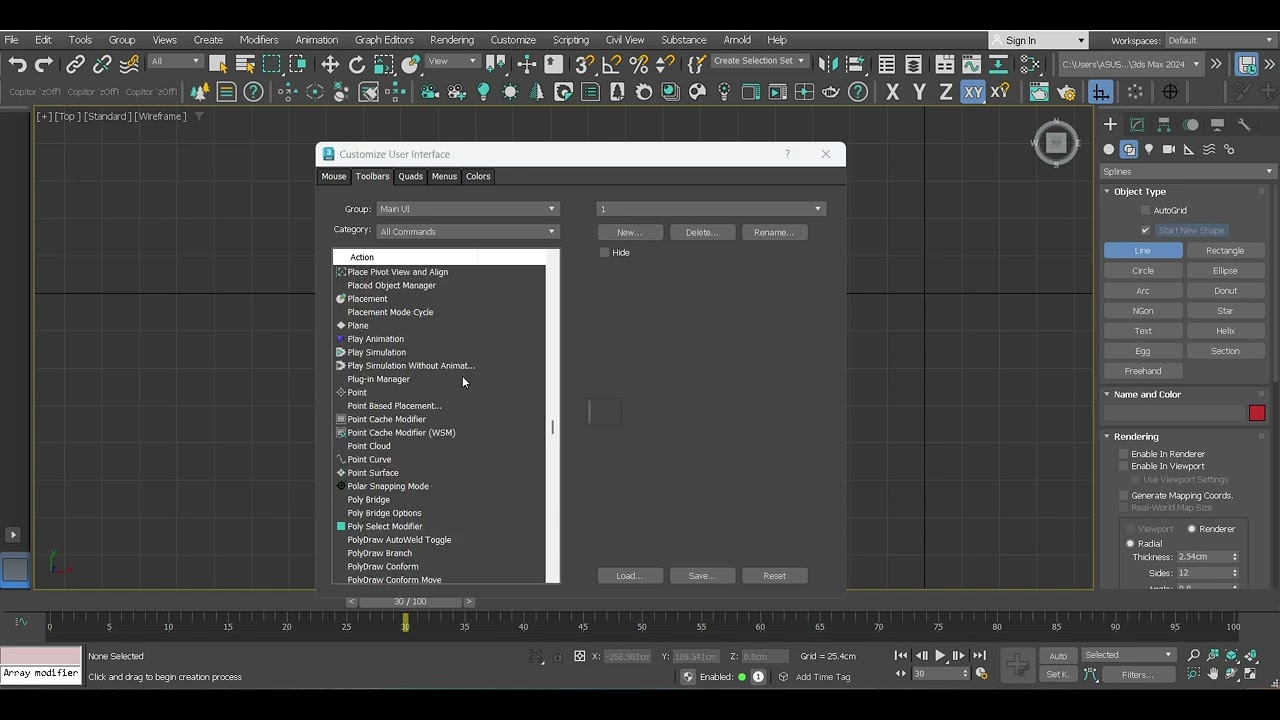
Task: Toggle the AutoGrid checkbox
Action: click(x=1146, y=210)
